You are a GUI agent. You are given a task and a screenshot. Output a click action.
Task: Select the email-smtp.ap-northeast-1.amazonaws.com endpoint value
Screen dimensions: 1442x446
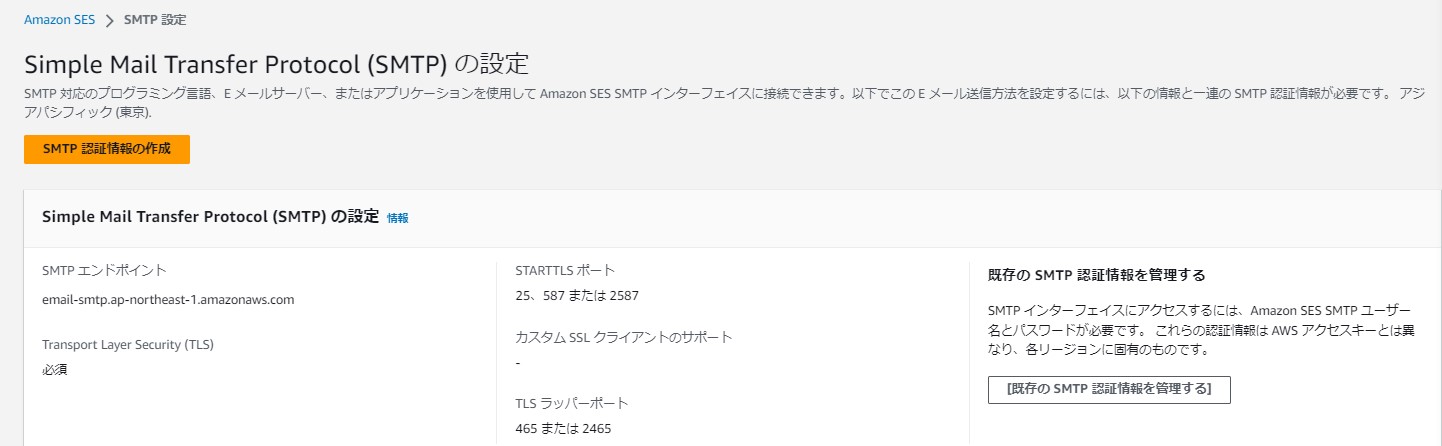coord(168,299)
